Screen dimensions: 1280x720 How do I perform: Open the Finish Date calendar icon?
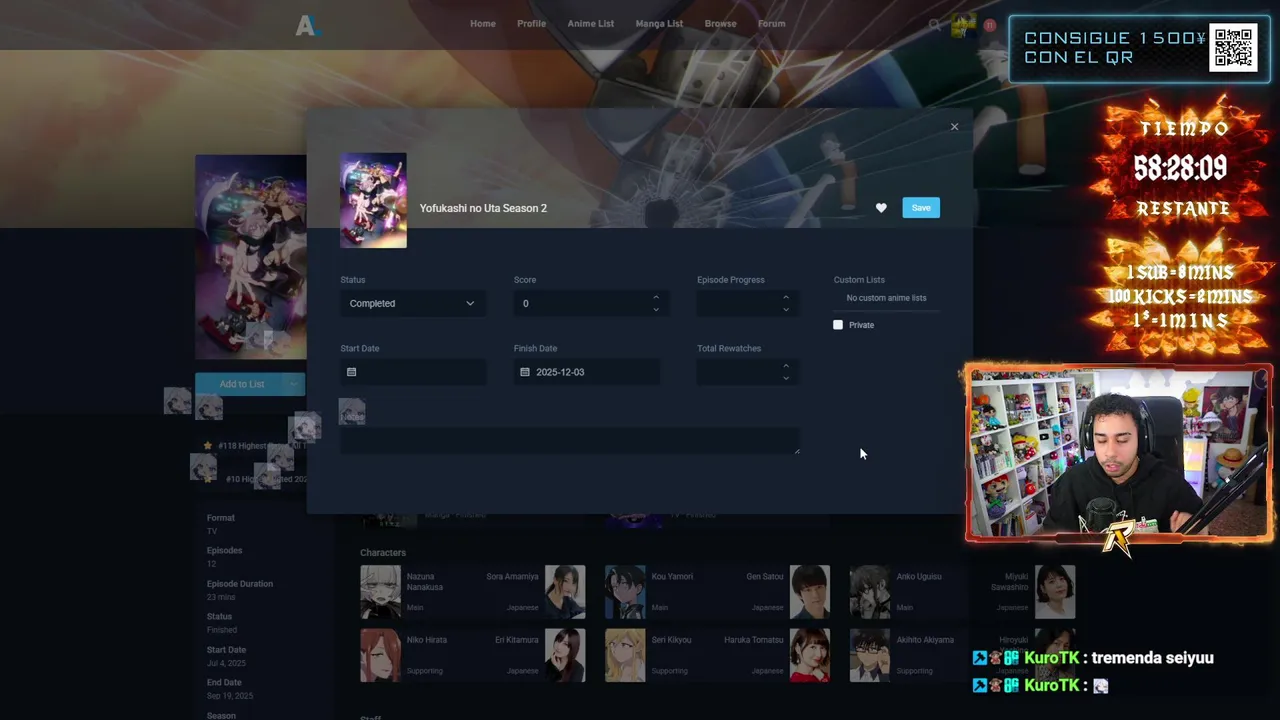pyautogui.click(x=525, y=372)
